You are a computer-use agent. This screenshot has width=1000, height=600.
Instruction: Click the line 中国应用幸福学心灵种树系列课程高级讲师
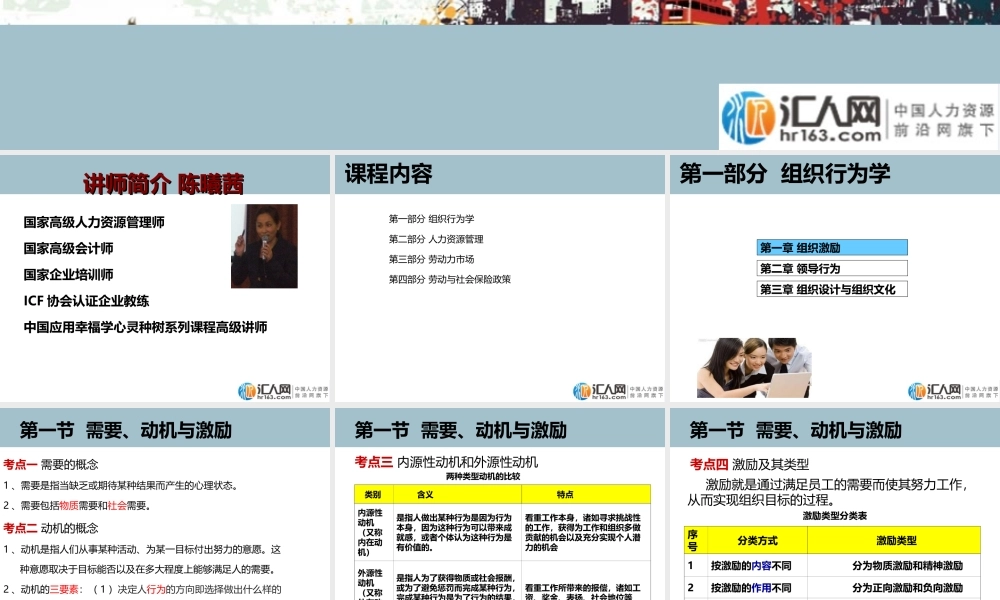click(145, 327)
